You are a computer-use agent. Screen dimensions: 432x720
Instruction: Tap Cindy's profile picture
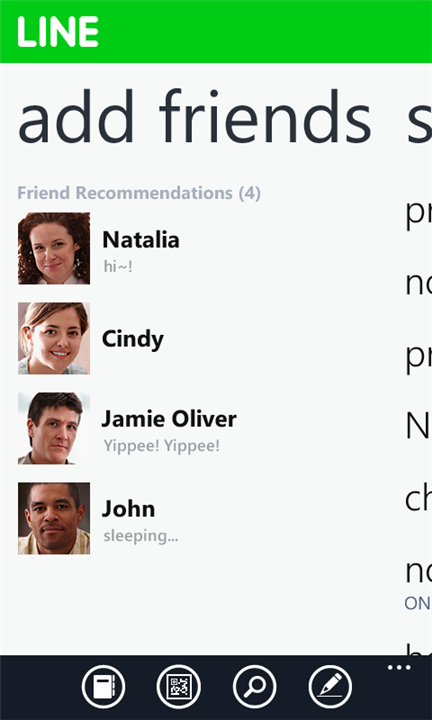pos(54,338)
